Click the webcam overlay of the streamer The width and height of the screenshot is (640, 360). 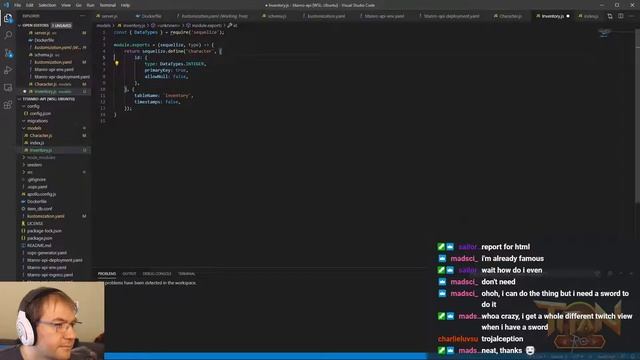(x=52, y=321)
